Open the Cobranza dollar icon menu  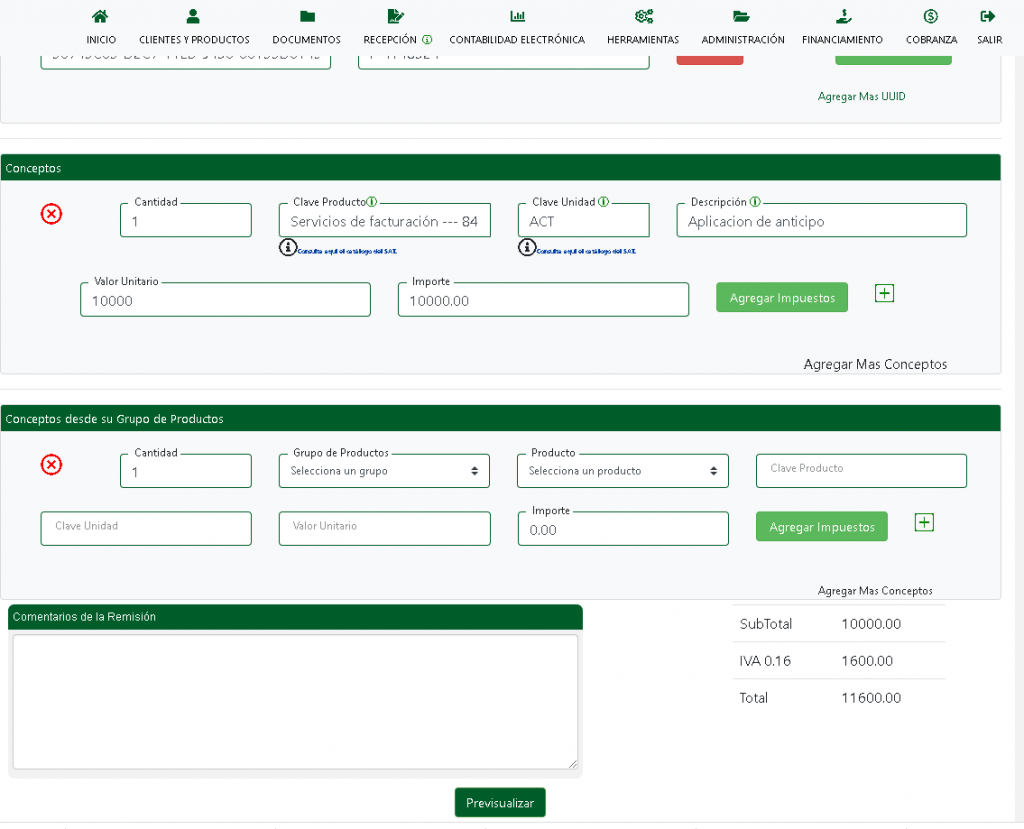931,17
